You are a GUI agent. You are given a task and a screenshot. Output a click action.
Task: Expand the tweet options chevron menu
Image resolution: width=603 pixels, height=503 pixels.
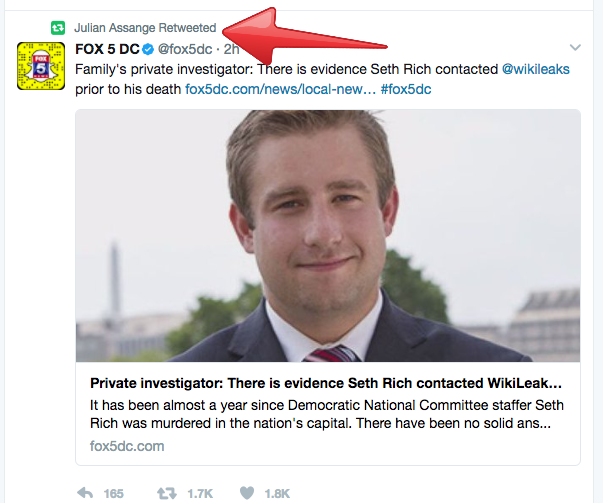(x=575, y=47)
